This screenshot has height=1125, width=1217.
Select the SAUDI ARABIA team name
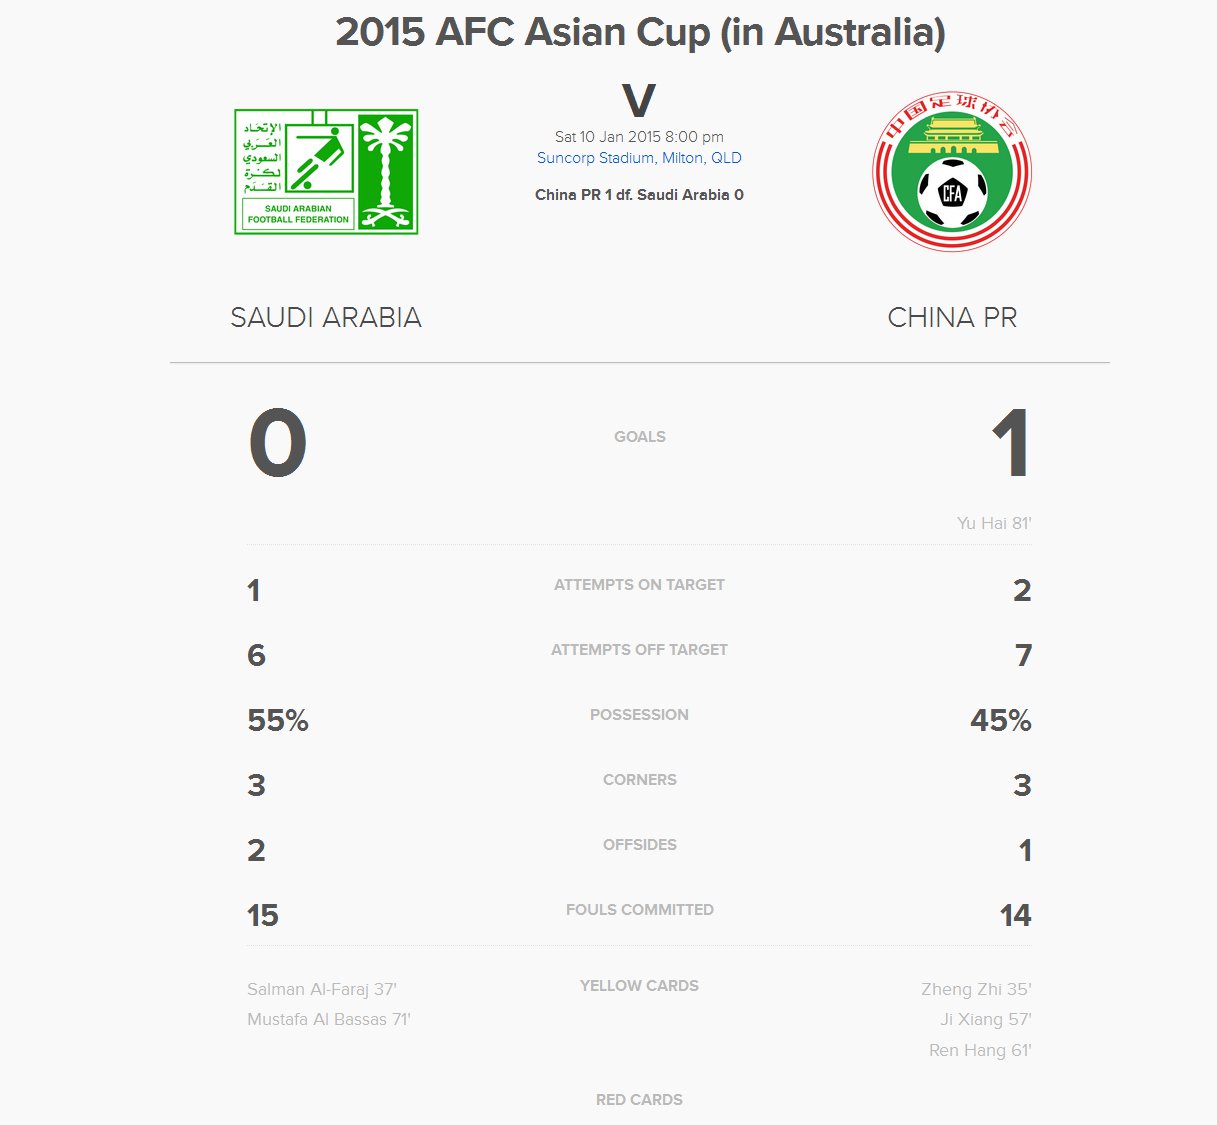326,317
